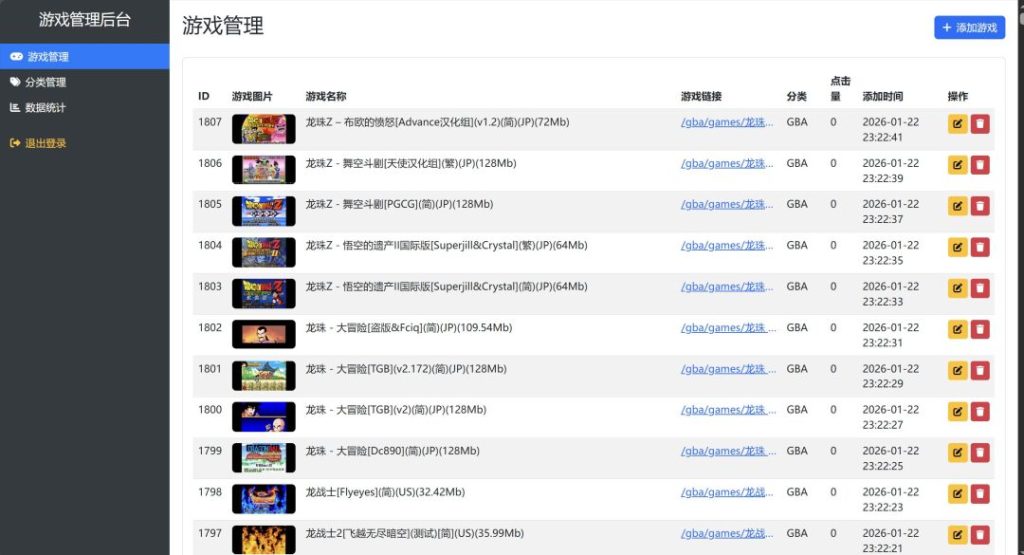Viewport: 1024px width, 555px height.
Task: Open game link for row 1801
Action: click(x=728, y=369)
